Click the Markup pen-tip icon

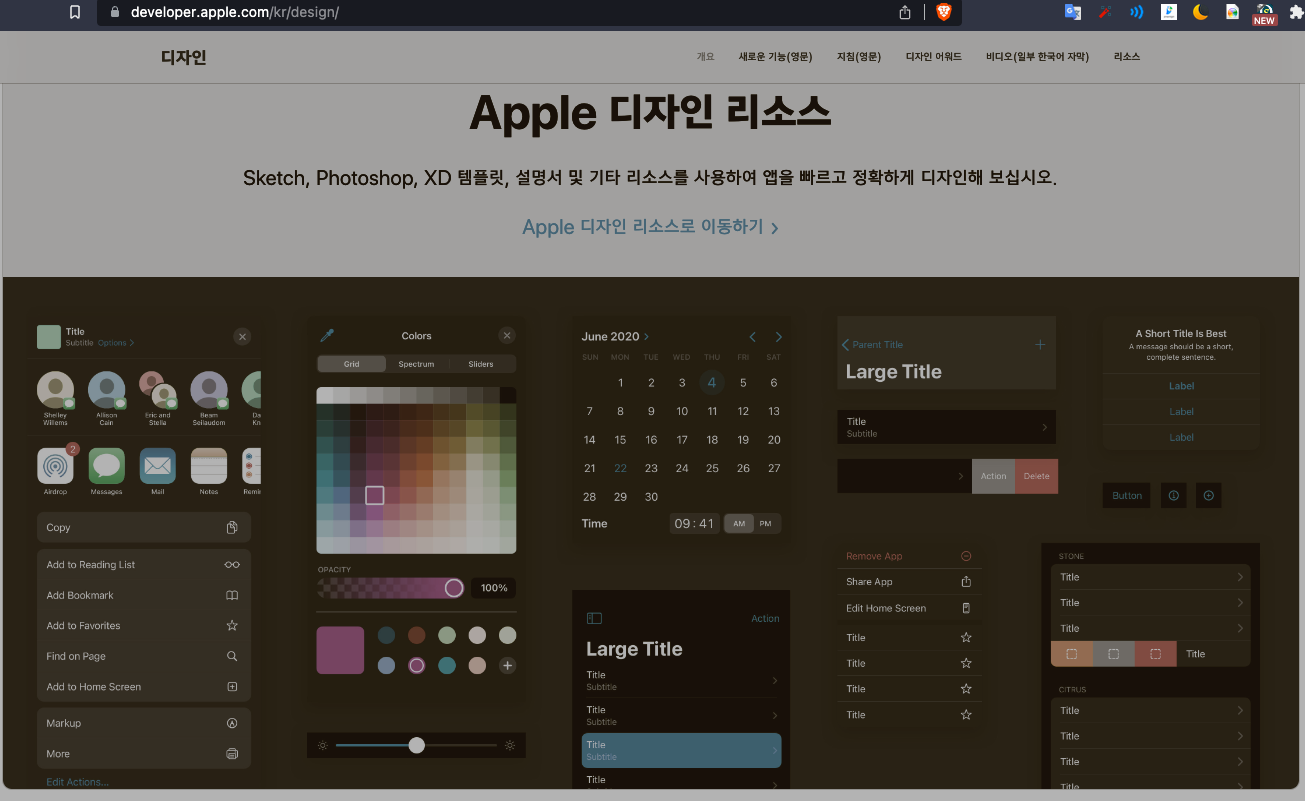tap(232, 723)
